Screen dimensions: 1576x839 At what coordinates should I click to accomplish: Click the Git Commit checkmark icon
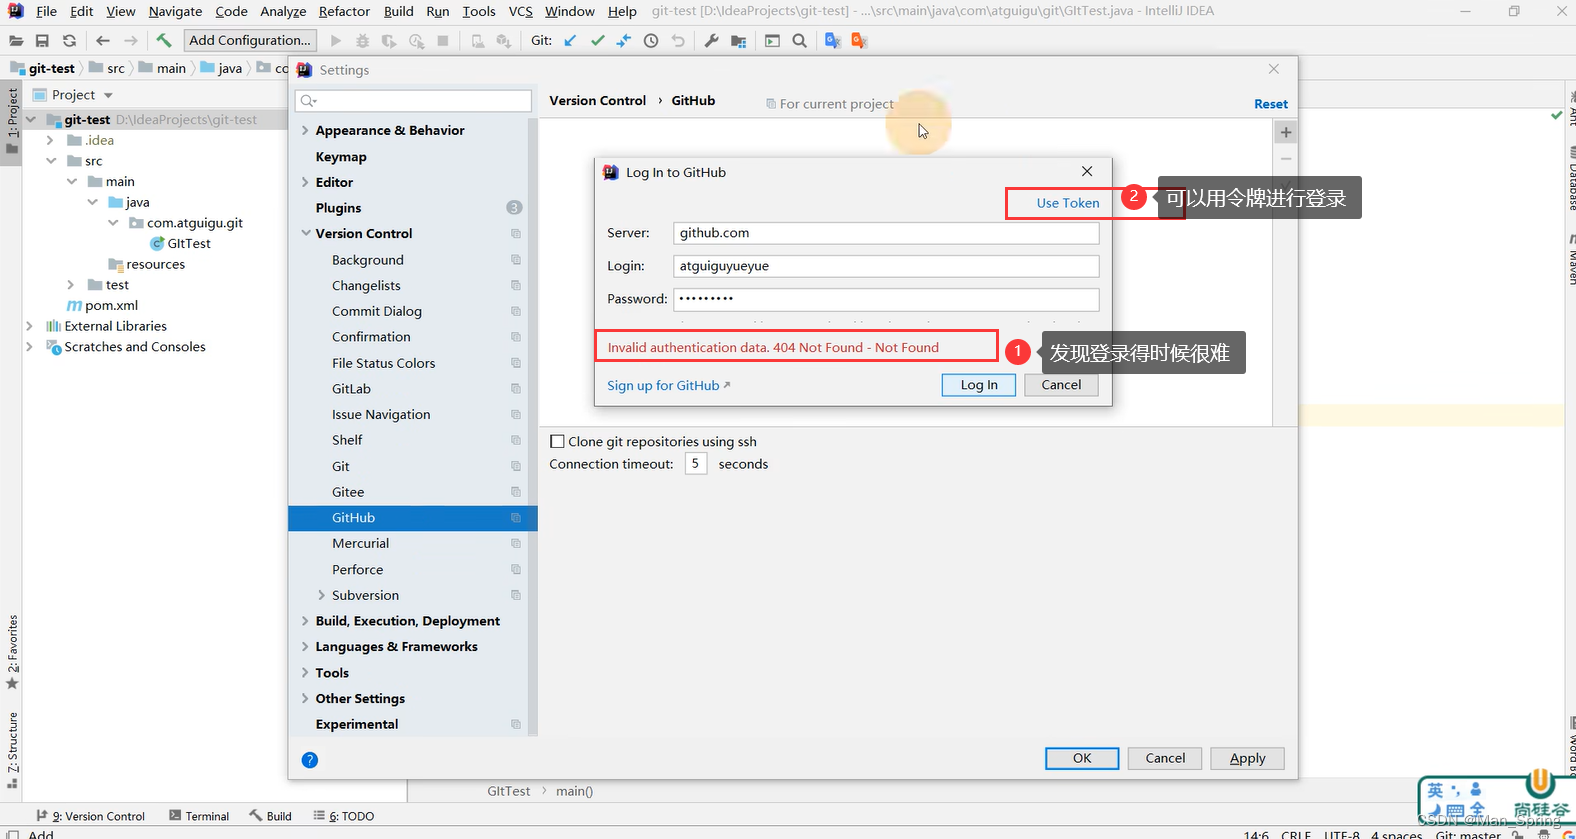click(597, 41)
